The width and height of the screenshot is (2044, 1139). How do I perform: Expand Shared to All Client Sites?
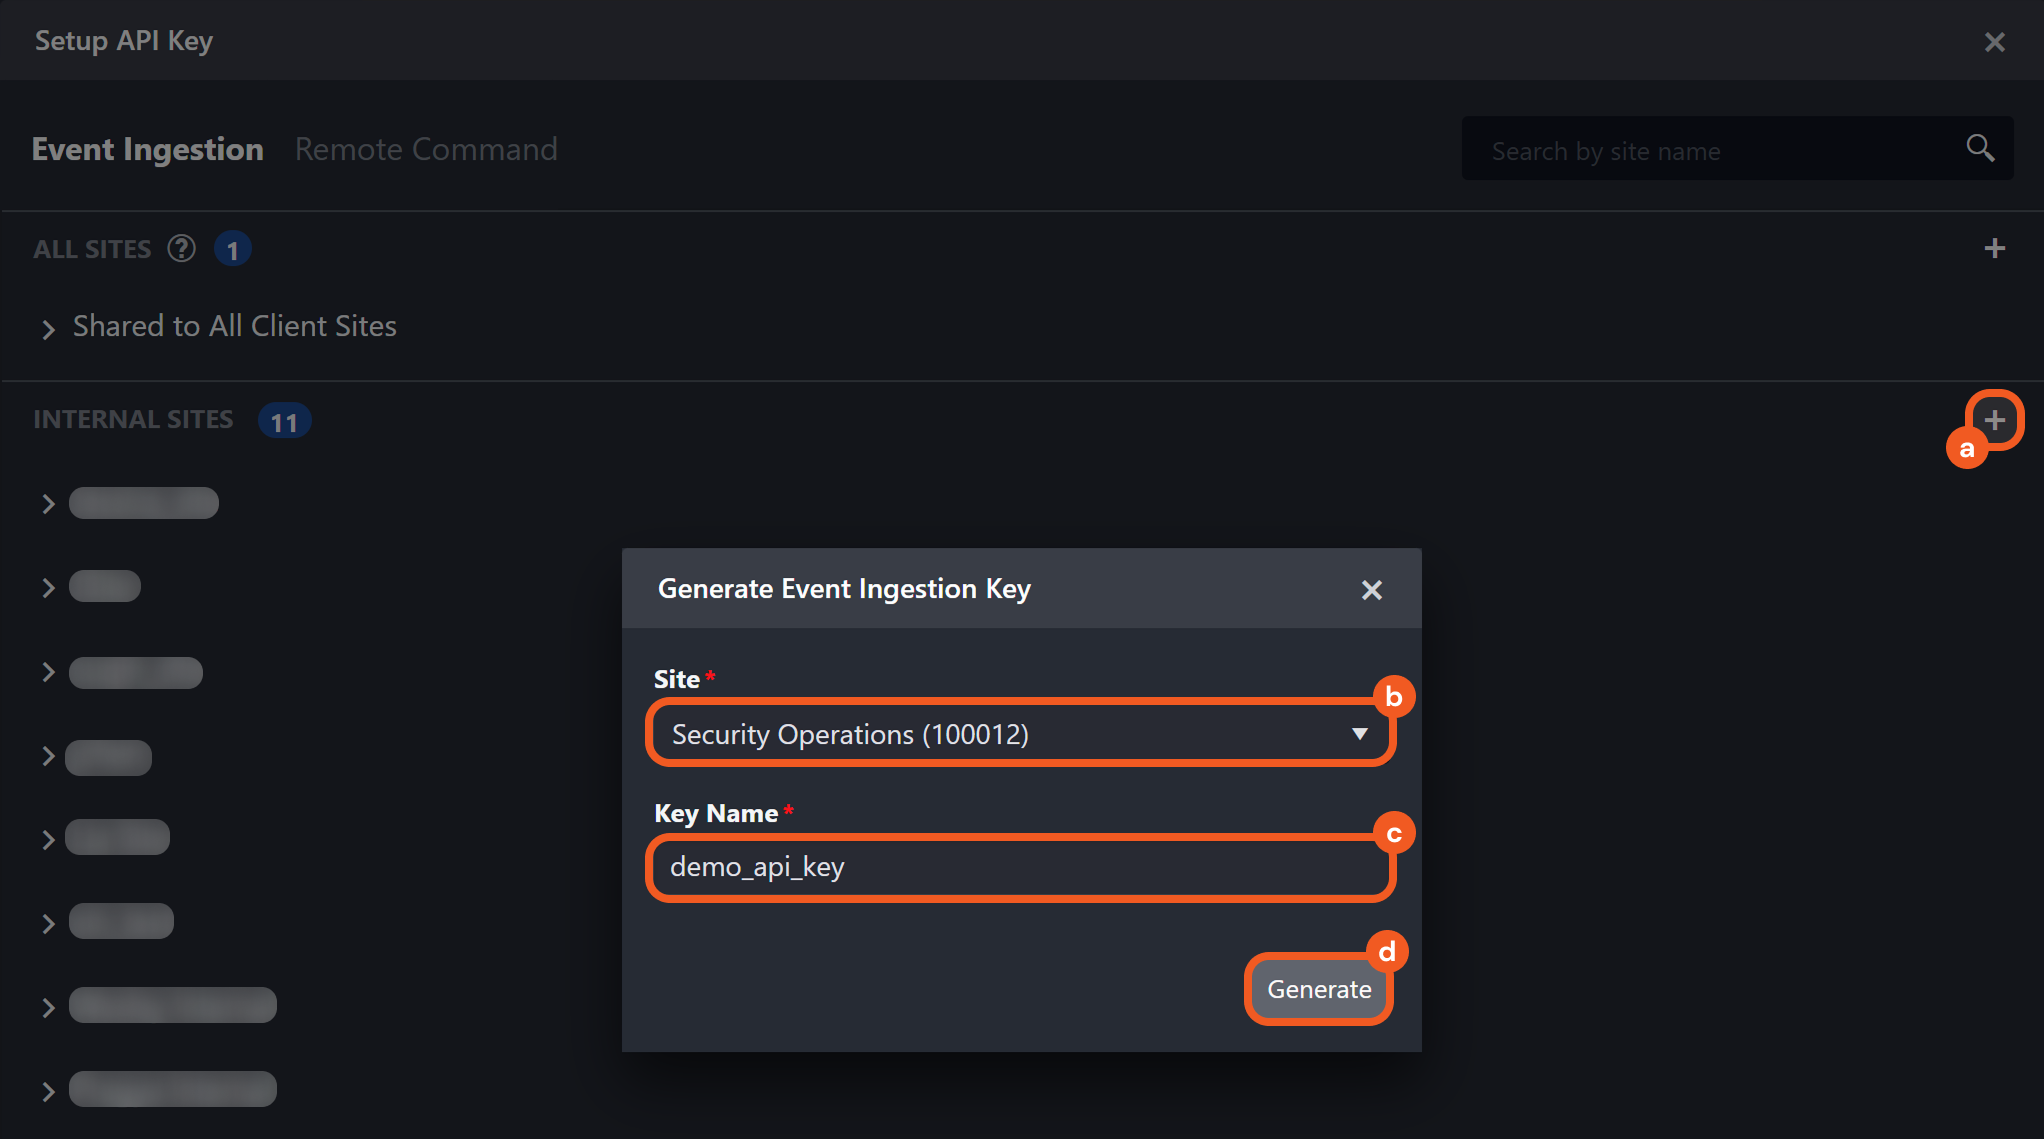48,328
